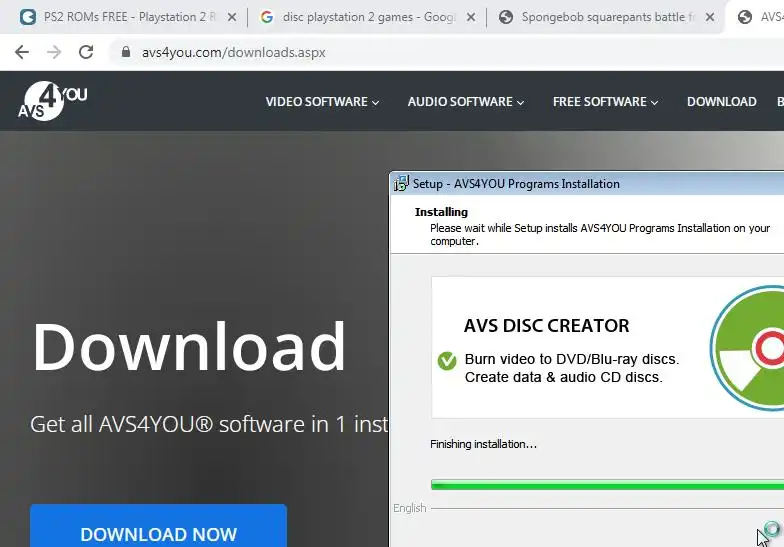The height and width of the screenshot is (547, 784).
Task: Expand the FREE SOFTWARE menu
Action: click(x=605, y=102)
